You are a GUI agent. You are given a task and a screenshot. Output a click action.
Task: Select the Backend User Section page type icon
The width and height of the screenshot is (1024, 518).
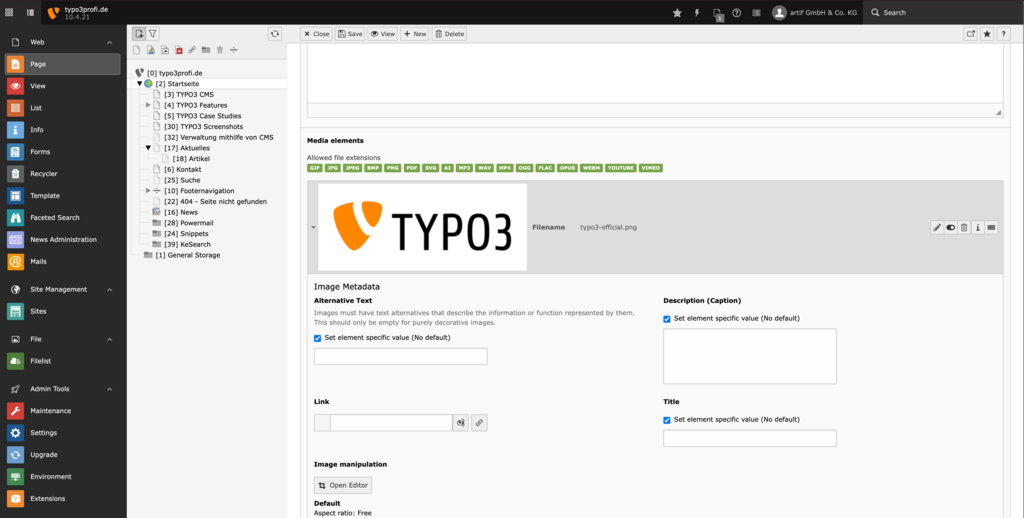[150, 50]
